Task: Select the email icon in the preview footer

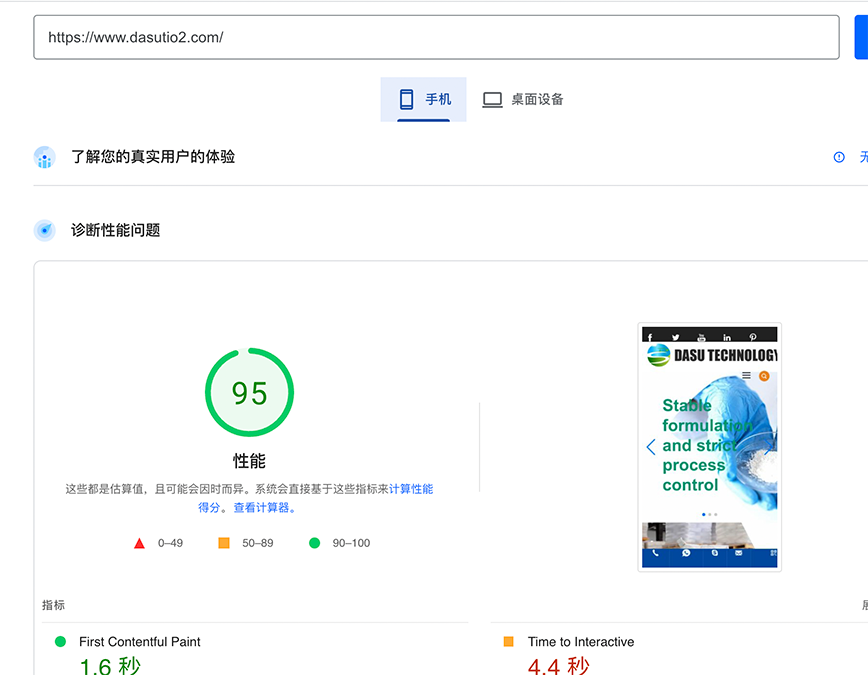Action: click(739, 553)
